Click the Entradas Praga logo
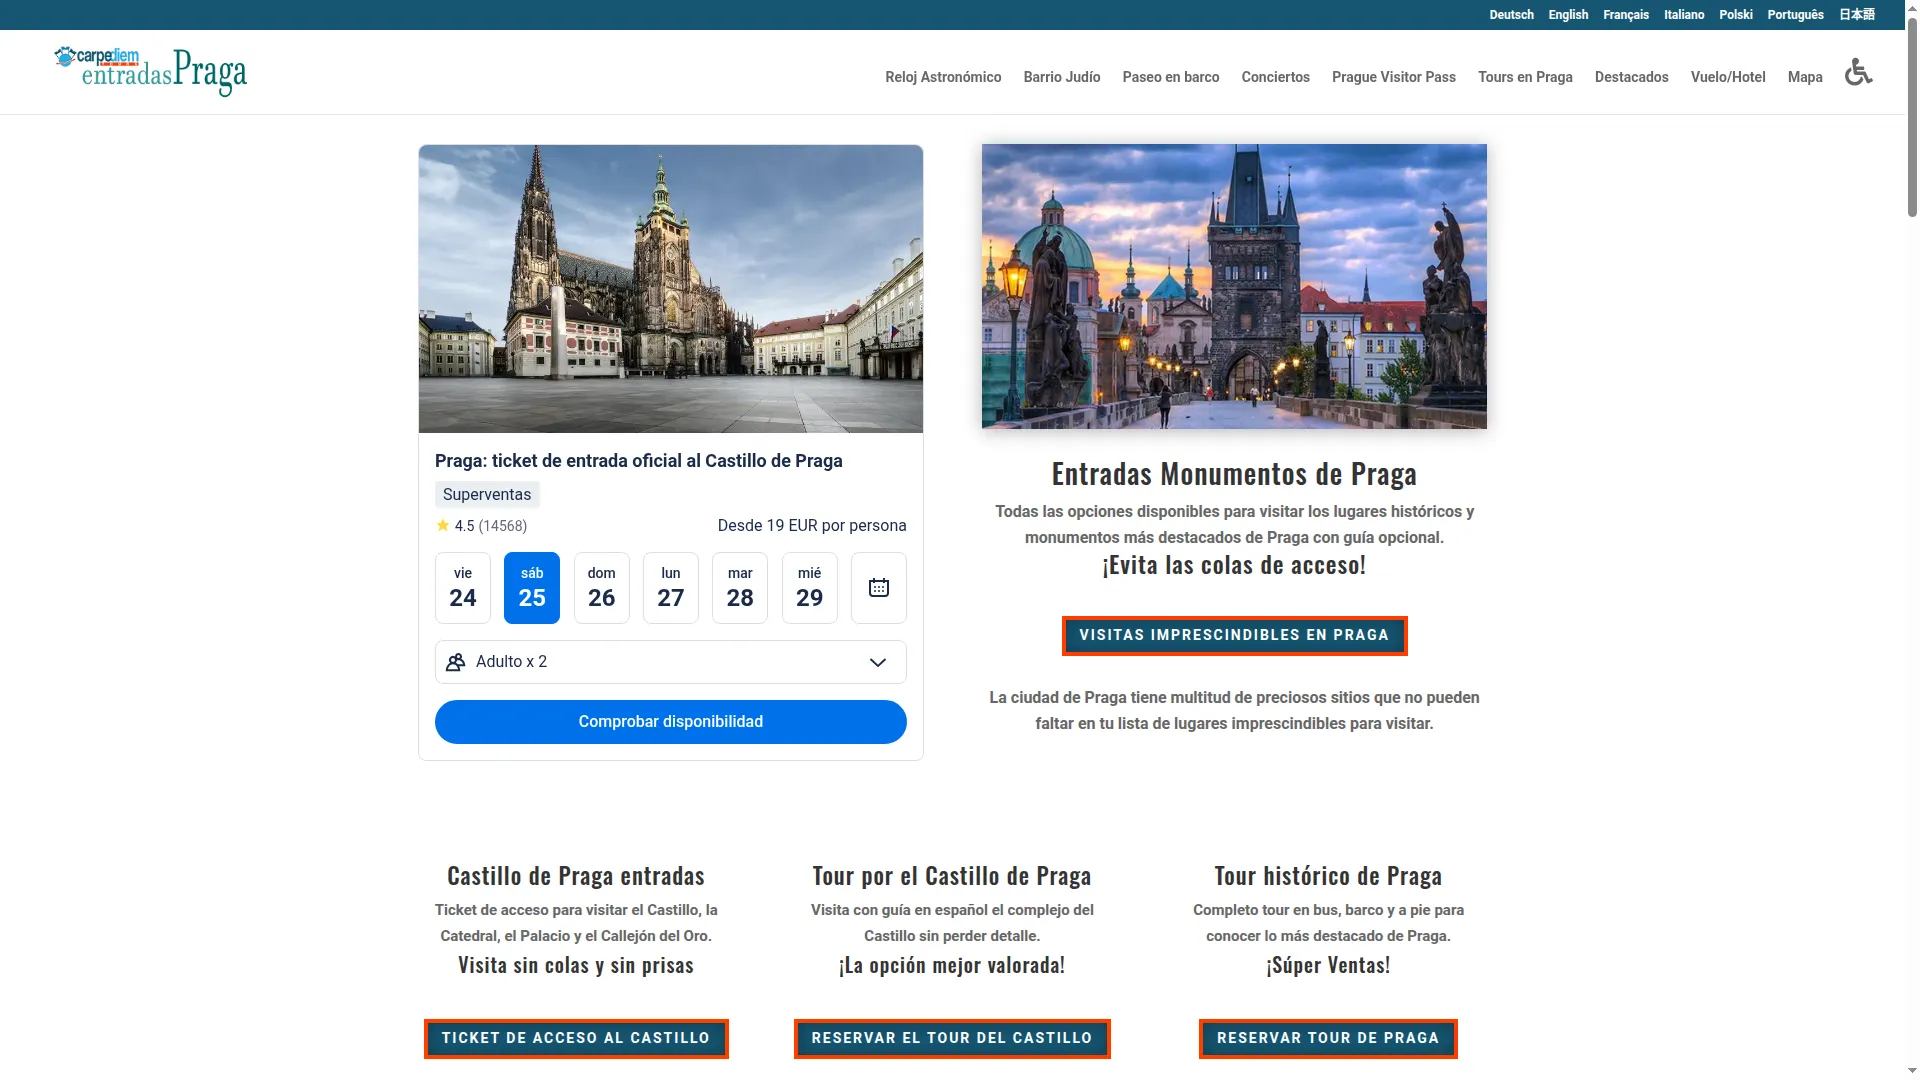1920x1080 pixels. click(151, 71)
